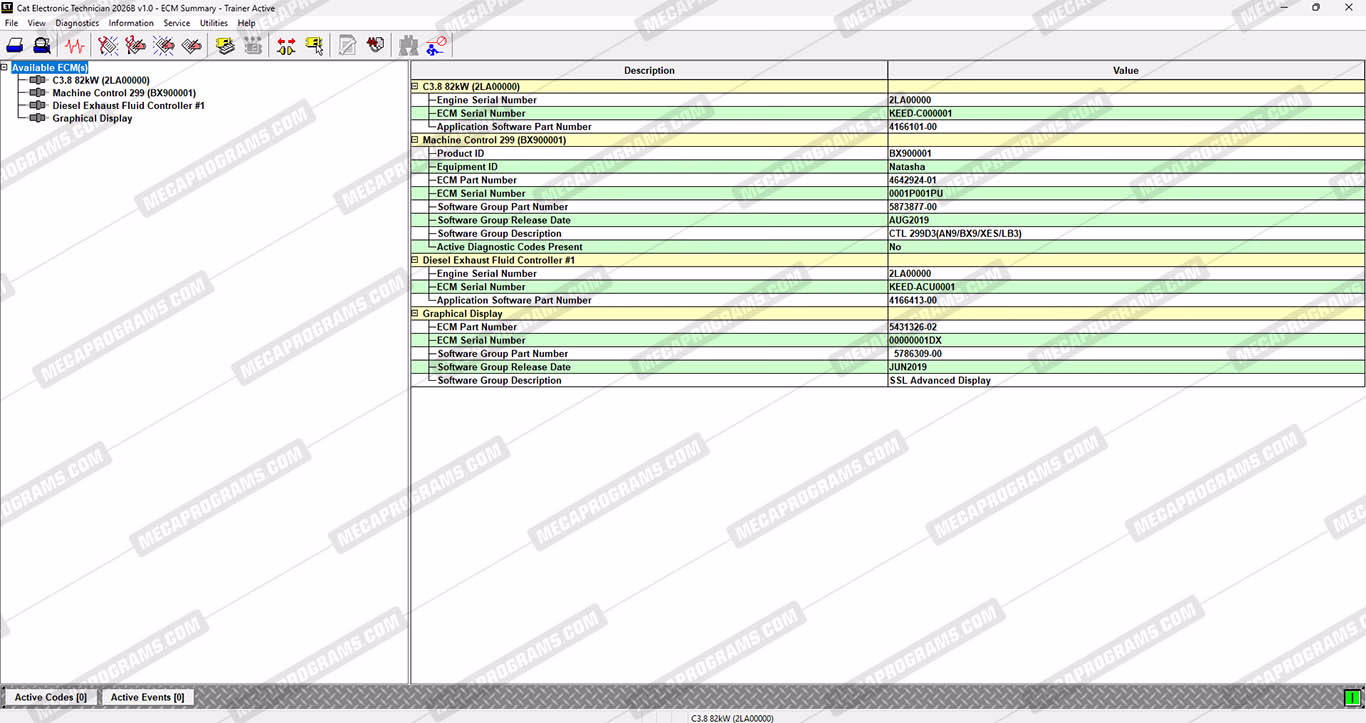Viewport: 1366px width, 723px height.
Task: Click the Print toolbar icon
Action: tap(15, 45)
